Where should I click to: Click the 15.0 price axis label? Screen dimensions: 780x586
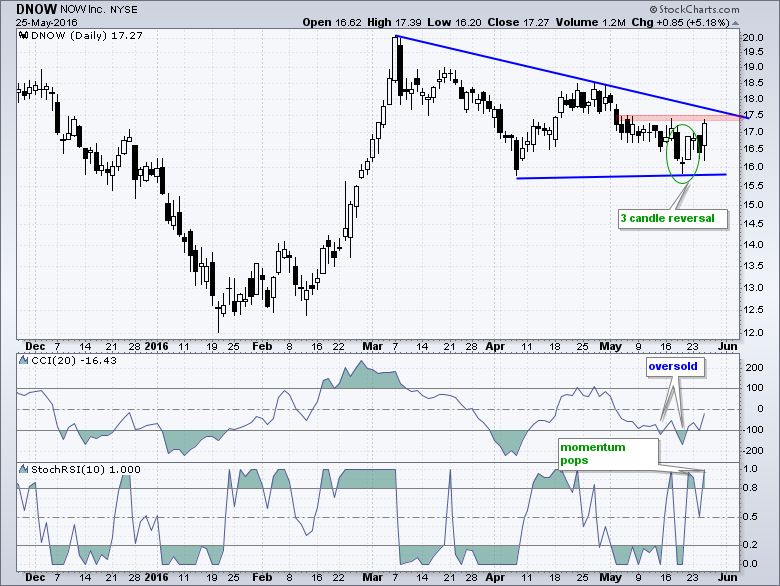[x=753, y=205]
